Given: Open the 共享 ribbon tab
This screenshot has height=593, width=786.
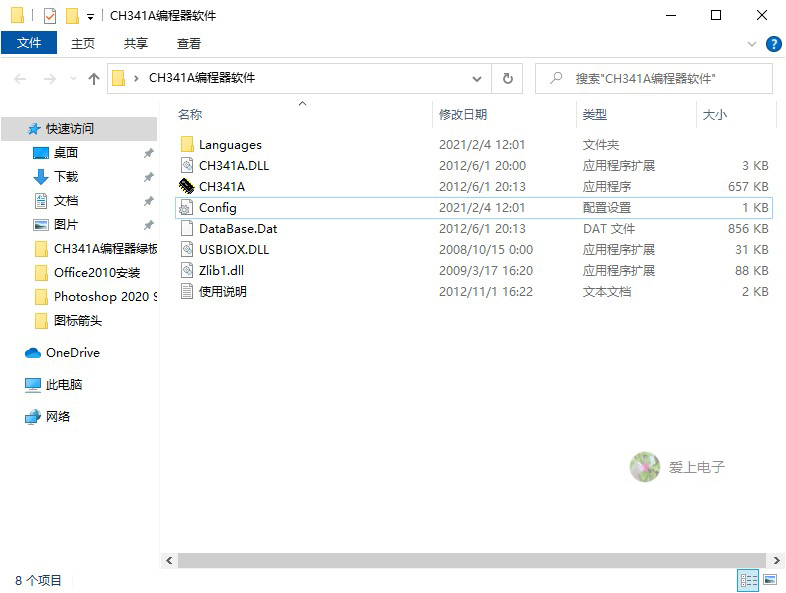Looking at the screenshot, I should point(136,44).
